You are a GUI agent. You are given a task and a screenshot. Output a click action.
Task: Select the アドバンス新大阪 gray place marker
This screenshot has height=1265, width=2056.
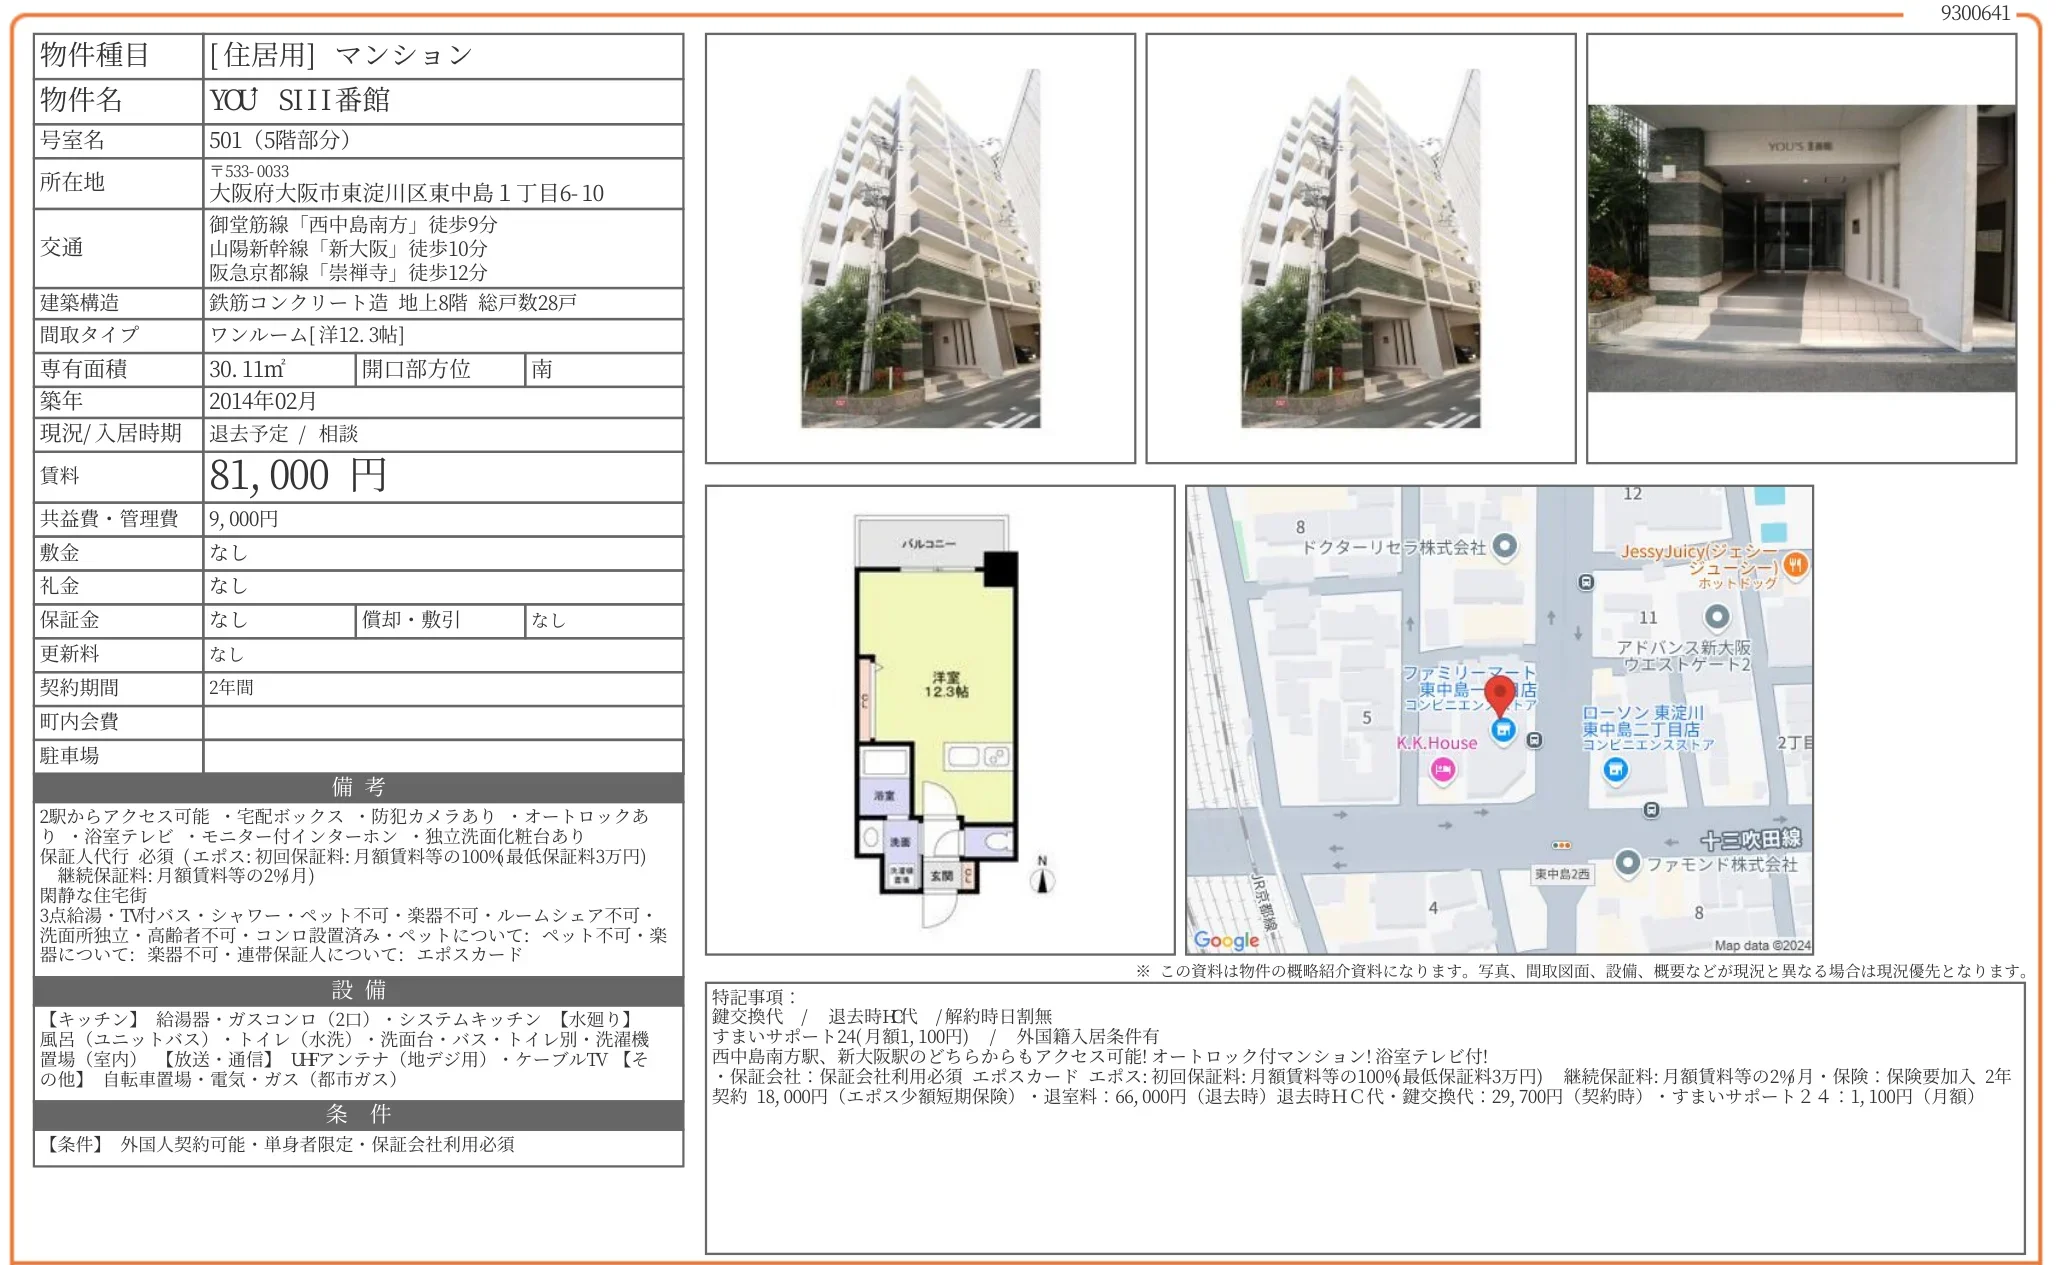(1717, 616)
